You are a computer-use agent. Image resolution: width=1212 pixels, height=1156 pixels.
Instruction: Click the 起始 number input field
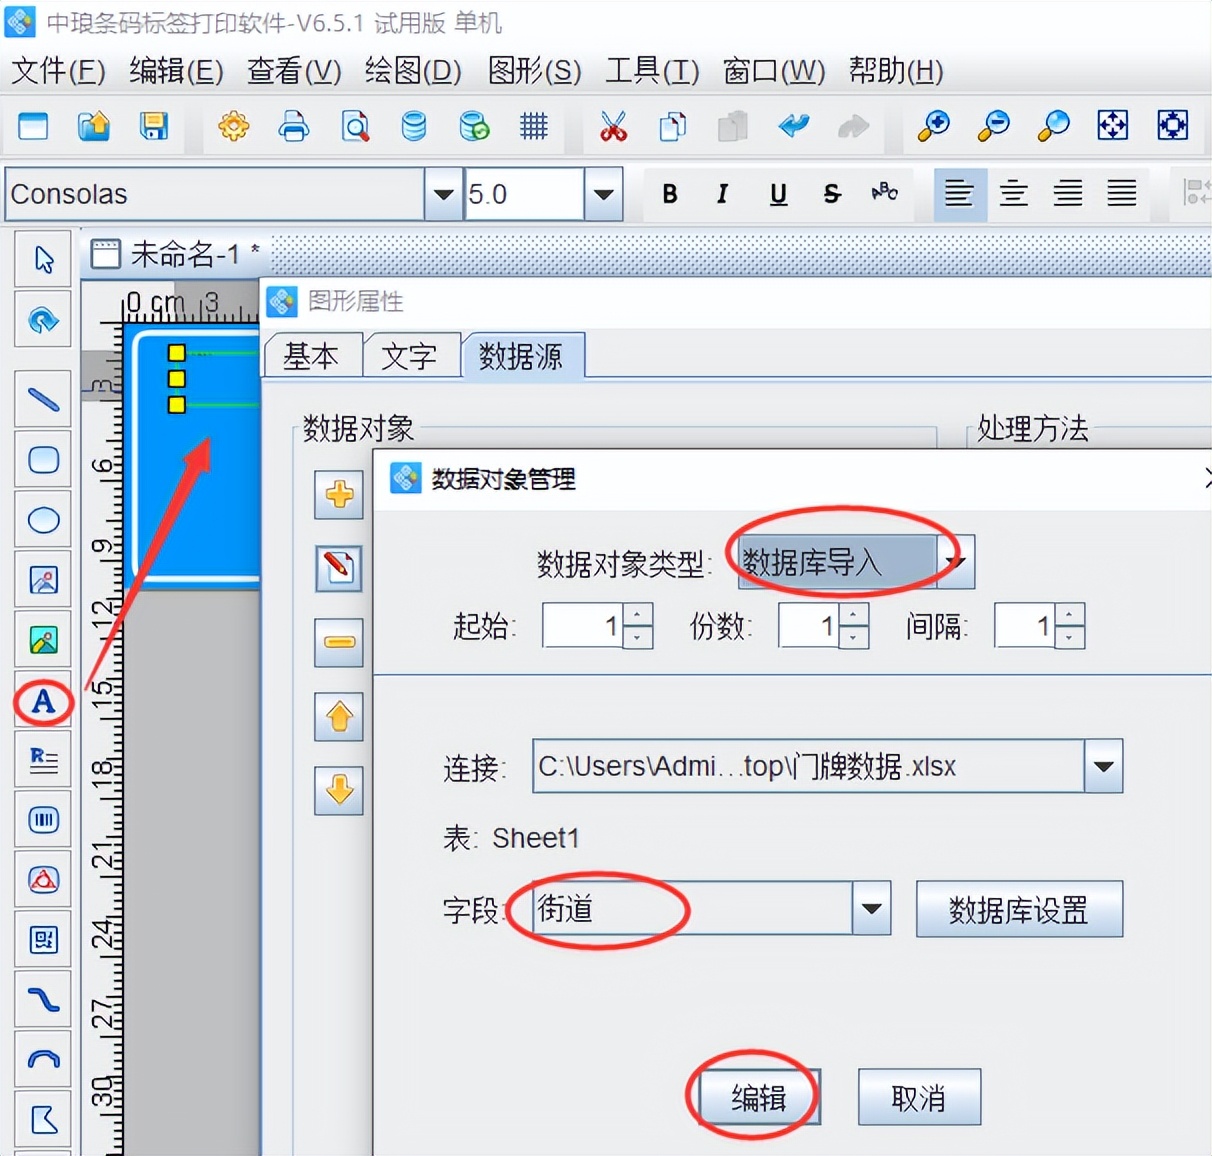pyautogui.click(x=583, y=626)
